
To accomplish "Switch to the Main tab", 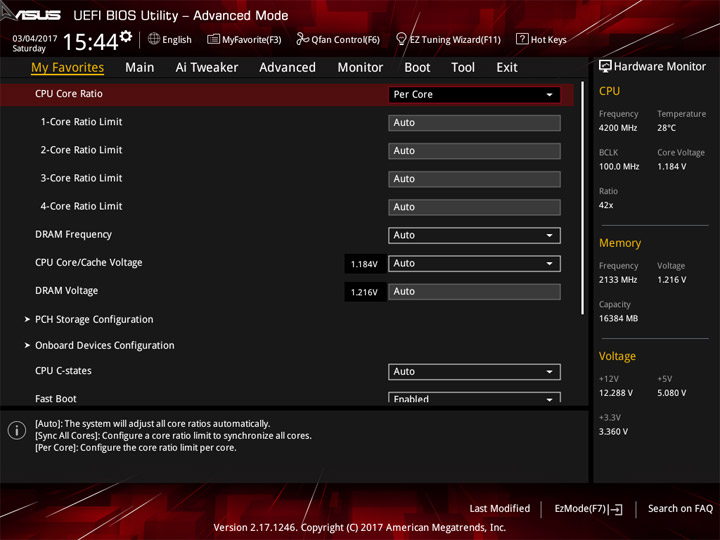I will (x=140, y=68).
